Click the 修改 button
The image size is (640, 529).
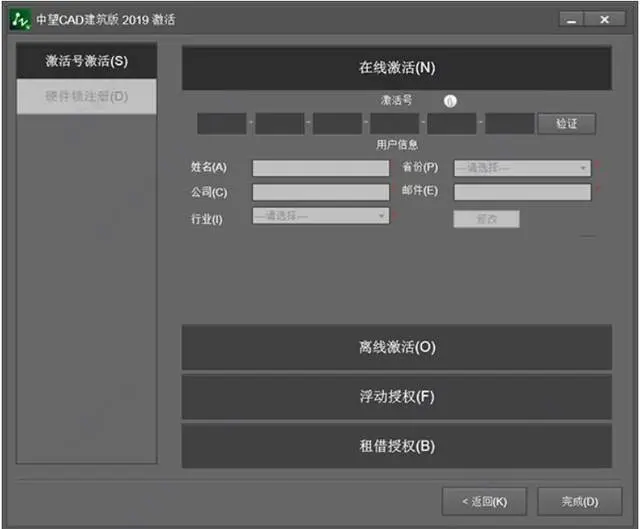pyautogui.click(x=487, y=219)
